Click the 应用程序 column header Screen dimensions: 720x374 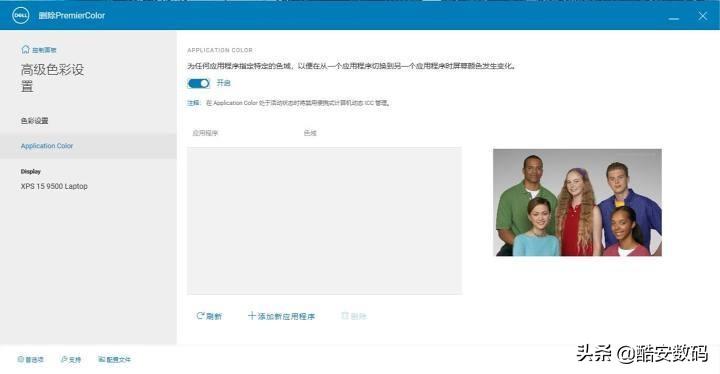pyautogui.click(x=205, y=133)
